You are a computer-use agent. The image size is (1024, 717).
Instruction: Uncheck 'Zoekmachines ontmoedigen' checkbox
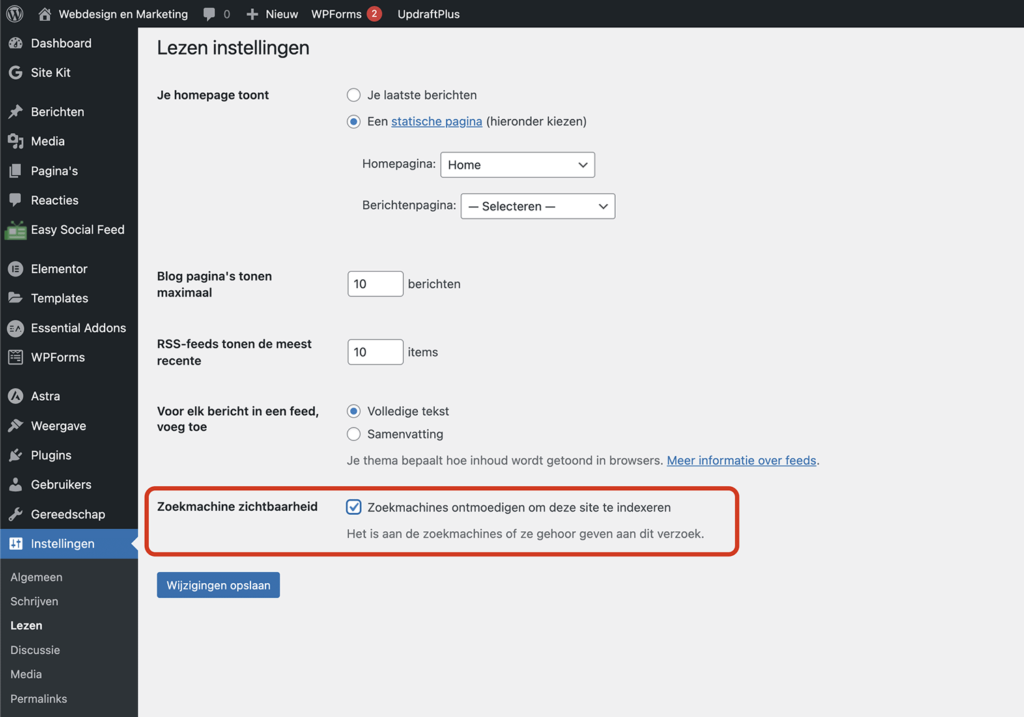[x=354, y=507]
